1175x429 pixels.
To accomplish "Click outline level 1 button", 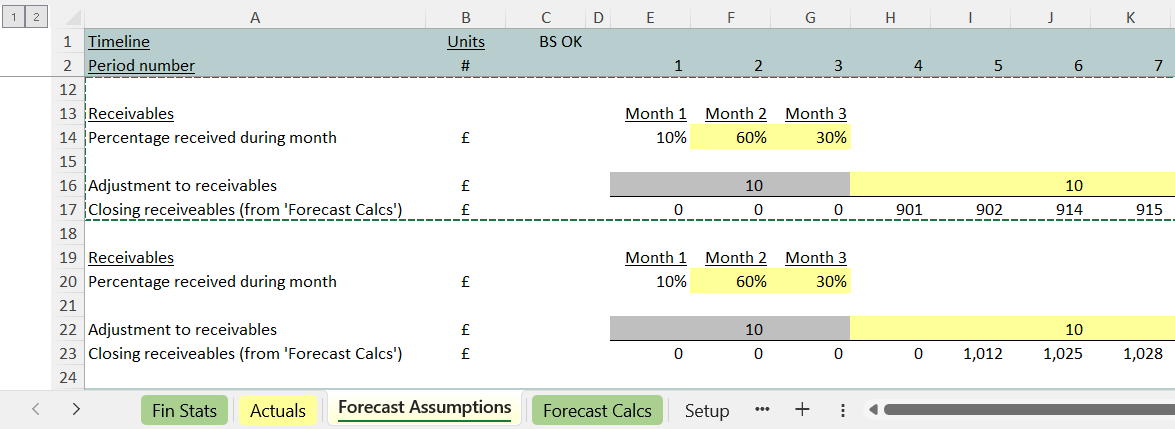I will pyautogui.click(x=14, y=18).
